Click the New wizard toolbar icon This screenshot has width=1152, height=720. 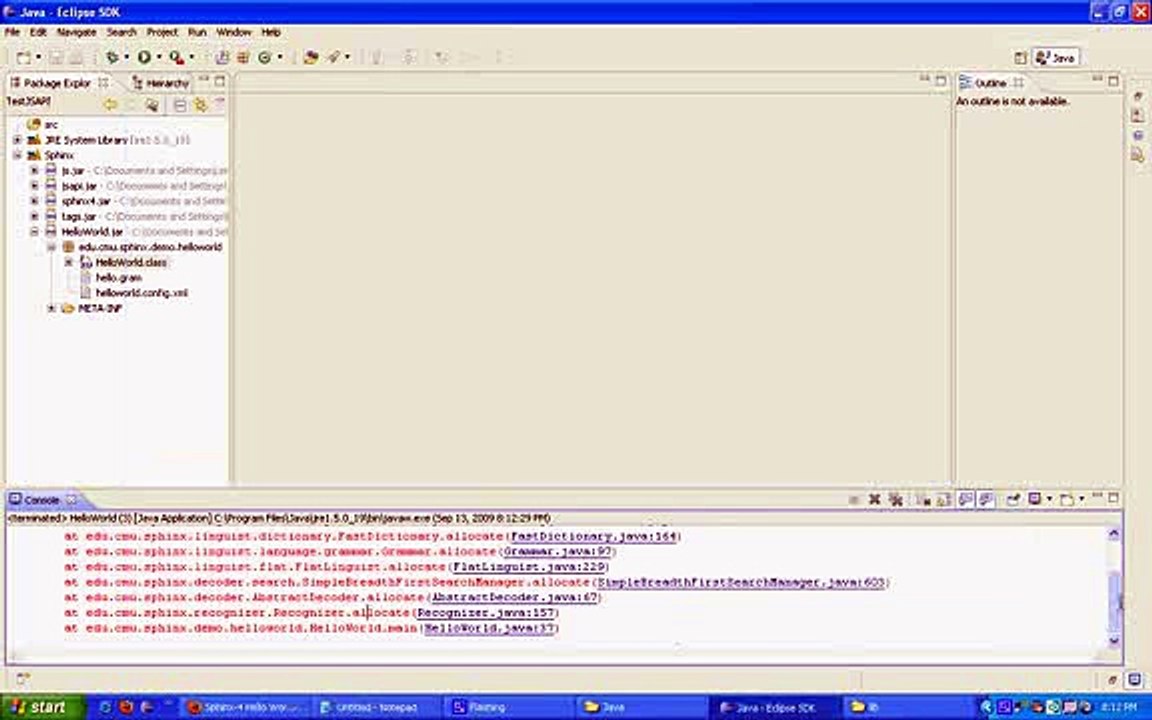pyautogui.click(x=24, y=57)
